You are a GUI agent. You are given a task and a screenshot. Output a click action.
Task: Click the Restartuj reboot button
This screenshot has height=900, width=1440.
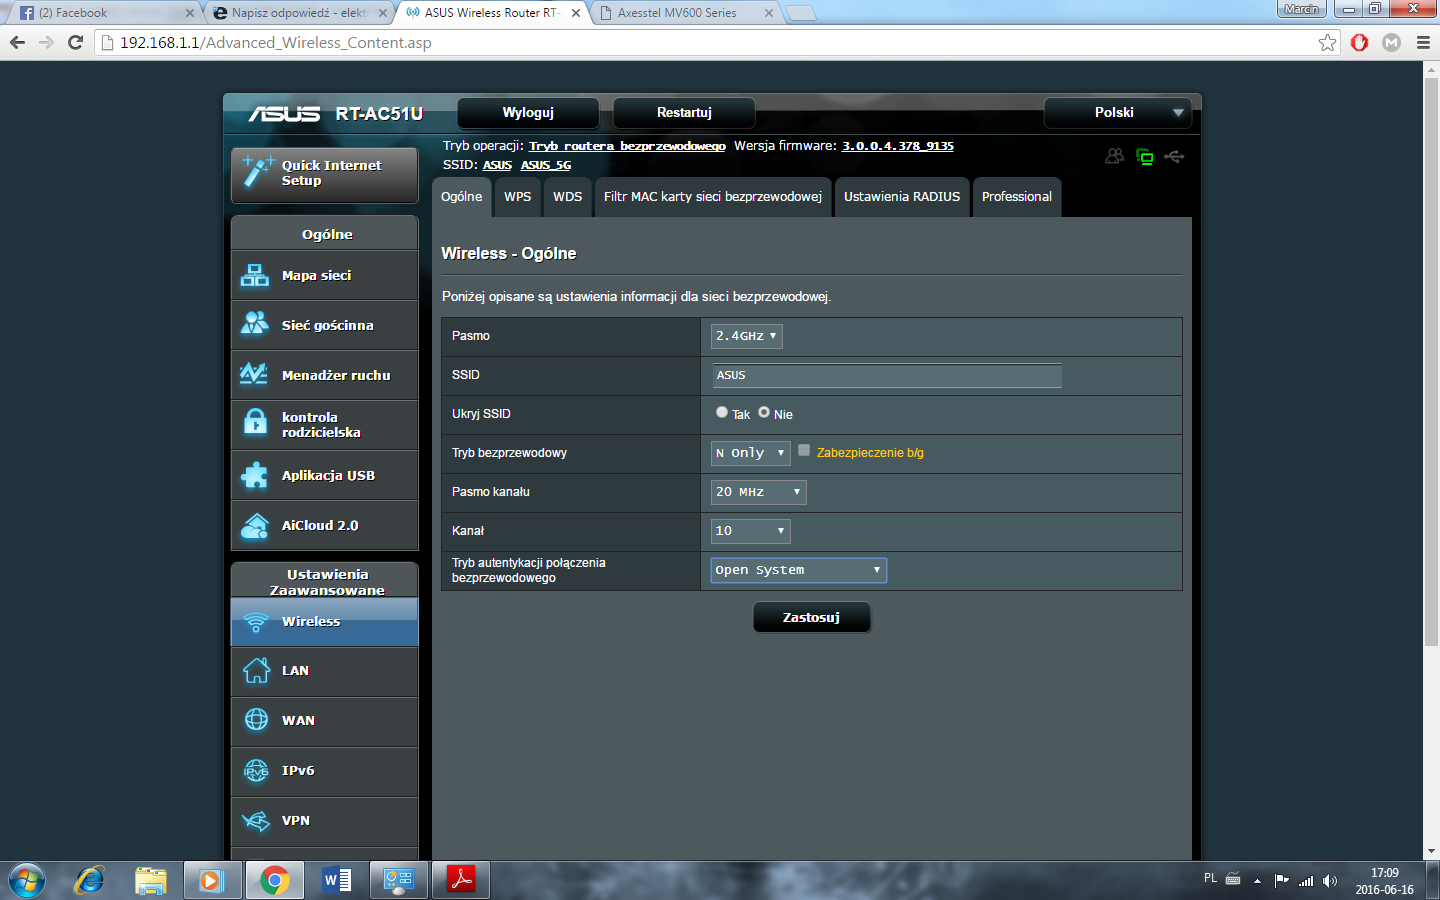pyautogui.click(x=684, y=113)
